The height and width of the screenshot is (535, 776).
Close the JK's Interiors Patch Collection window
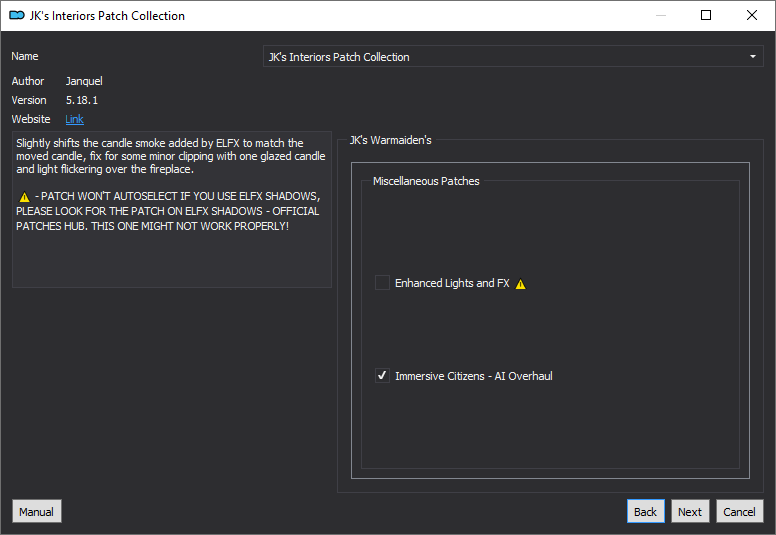[752, 15]
